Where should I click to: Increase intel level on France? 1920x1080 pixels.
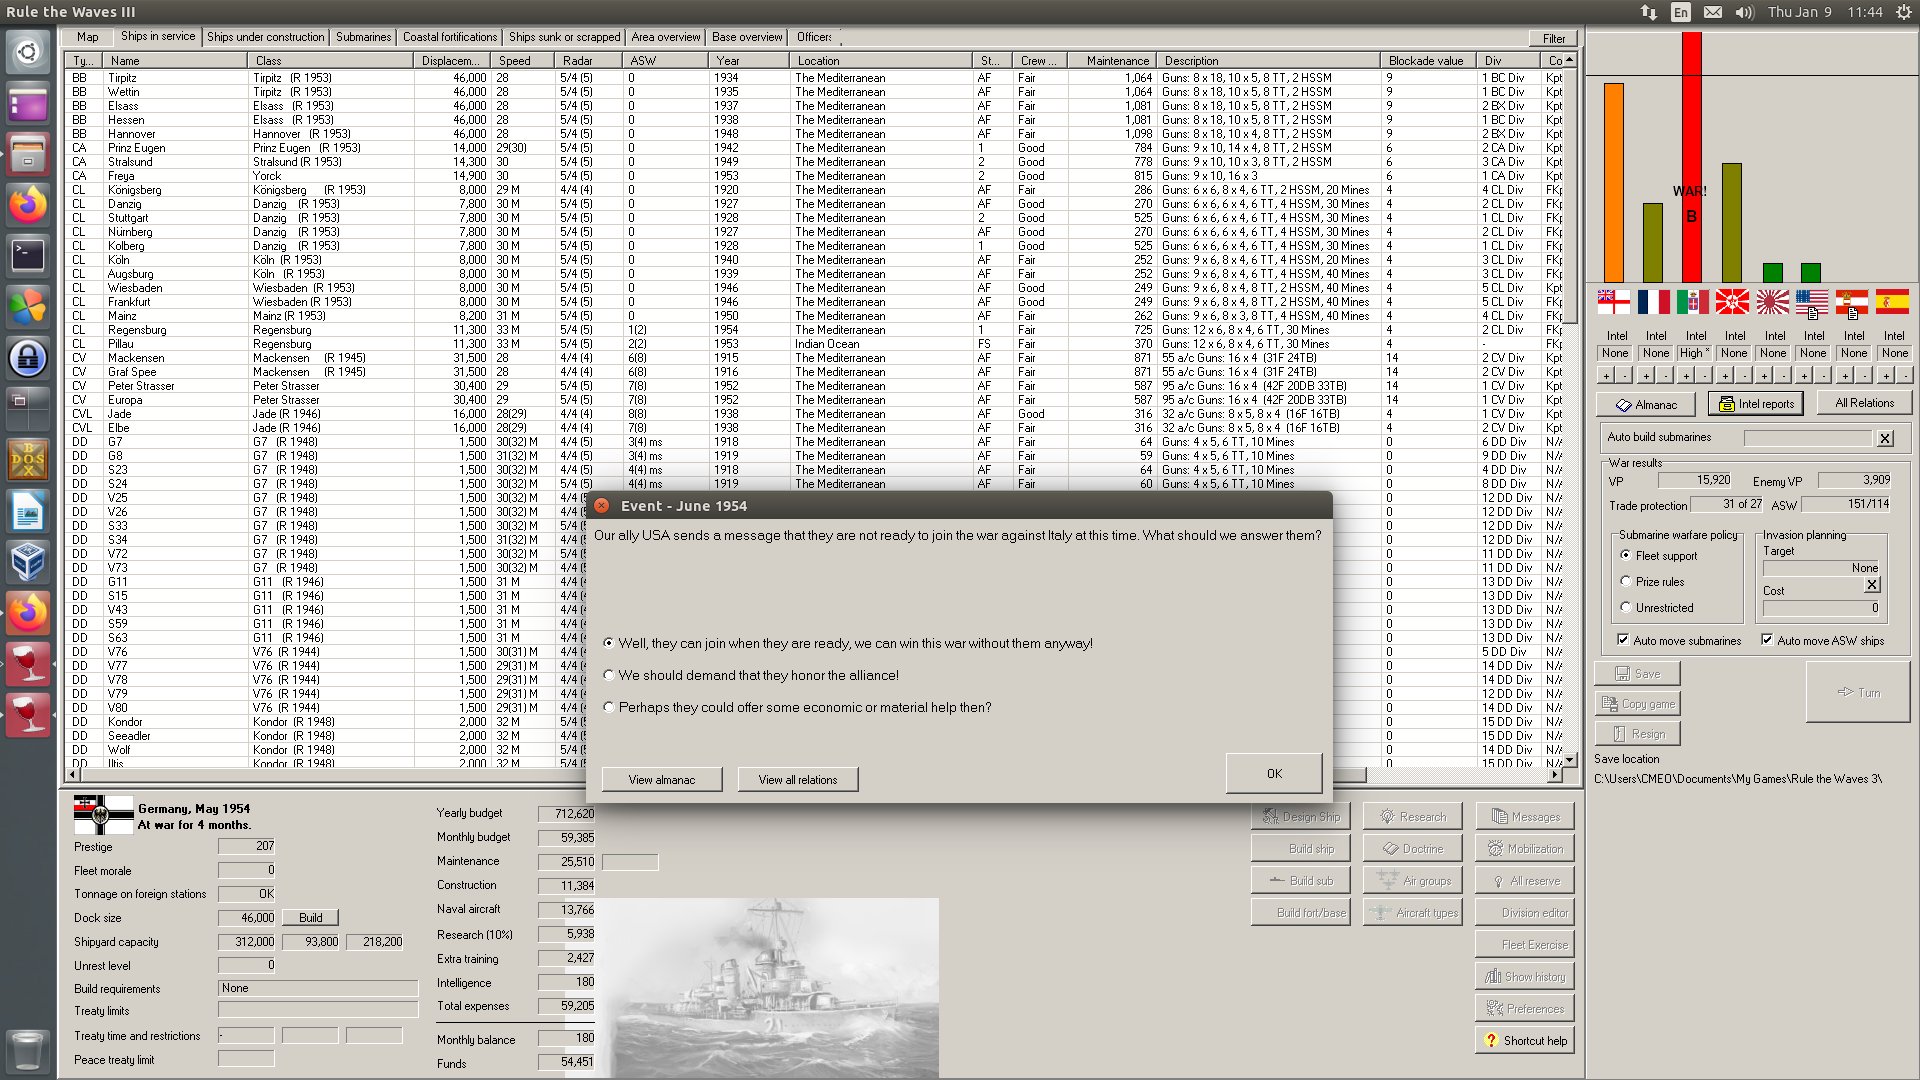(1645, 376)
